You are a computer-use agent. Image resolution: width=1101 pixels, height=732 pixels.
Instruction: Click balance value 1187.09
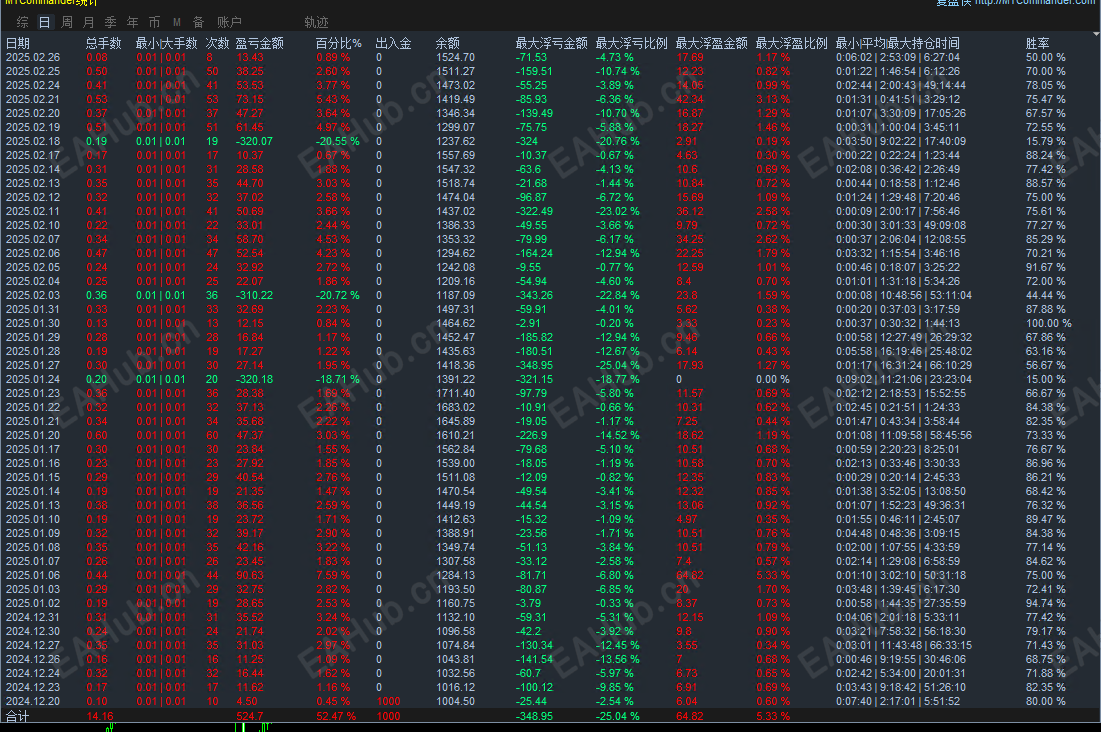456,296
